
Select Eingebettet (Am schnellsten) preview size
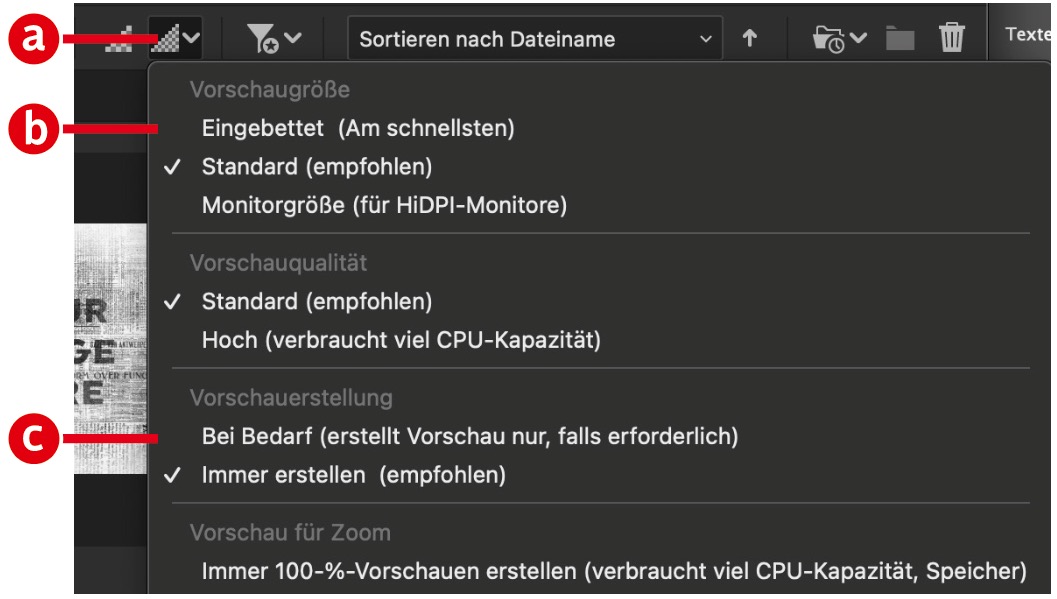click(x=357, y=128)
